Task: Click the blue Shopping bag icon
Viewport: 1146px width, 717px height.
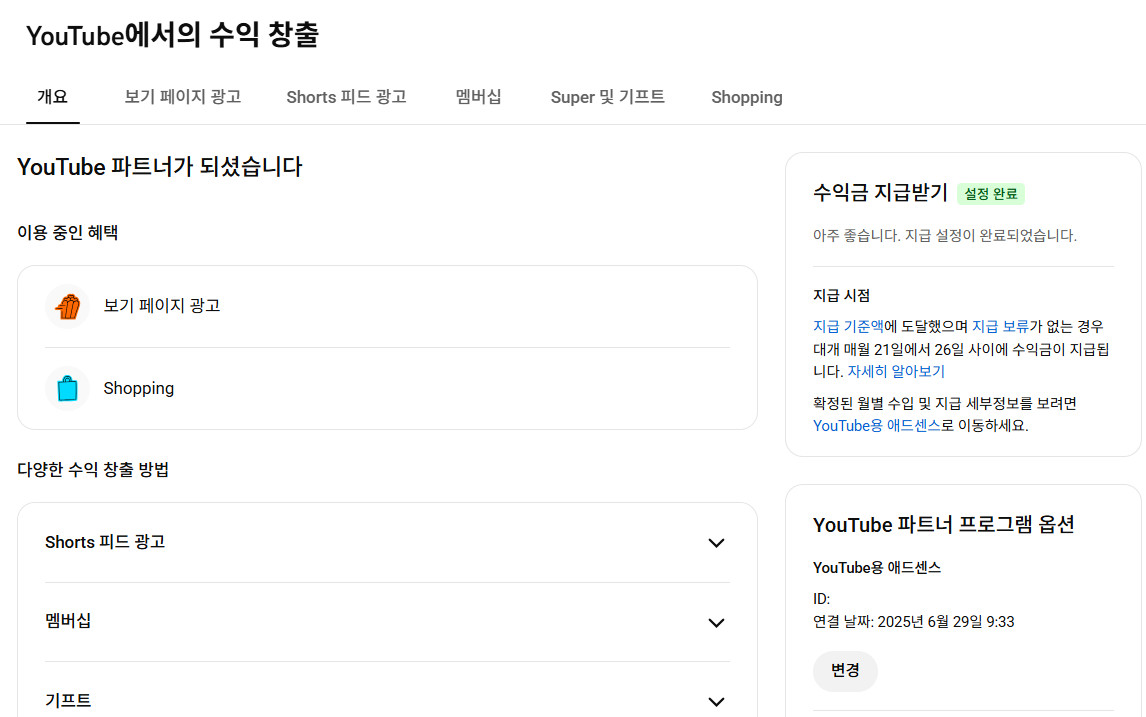Action: click(67, 388)
